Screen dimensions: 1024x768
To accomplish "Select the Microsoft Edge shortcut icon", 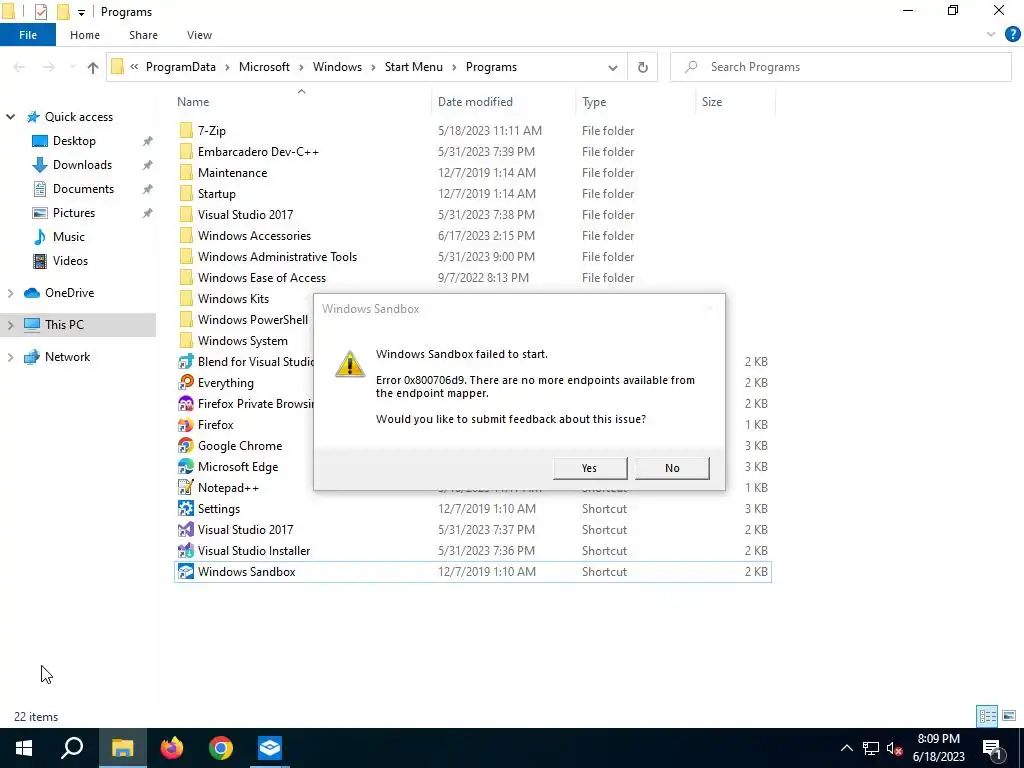I will point(186,467).
